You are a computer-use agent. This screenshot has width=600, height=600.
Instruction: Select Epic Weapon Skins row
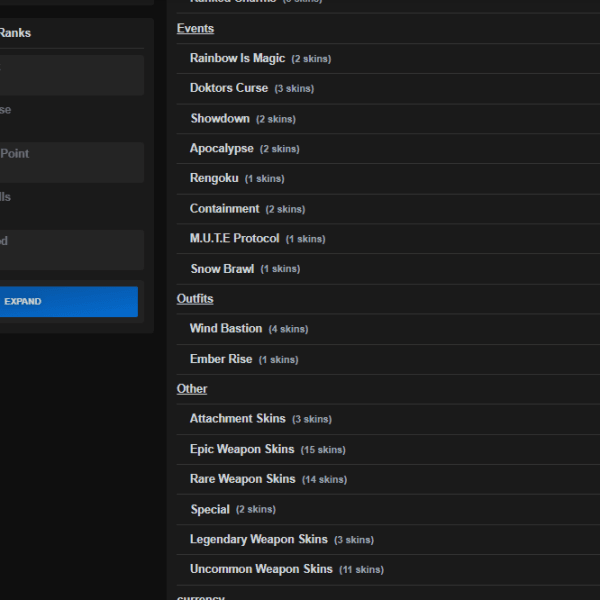pos(388,449)
